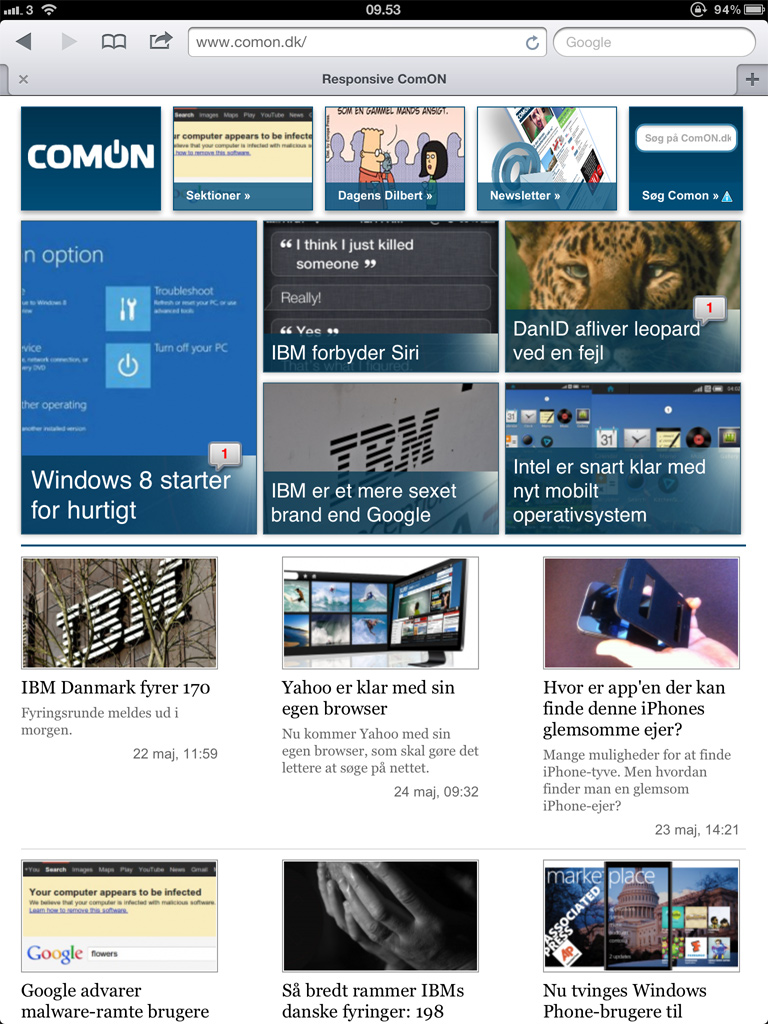Select the www.comon.dk address field
The width and height of the screenshot is (768, 1024).
pyautogui.click(x=367, y=42)
